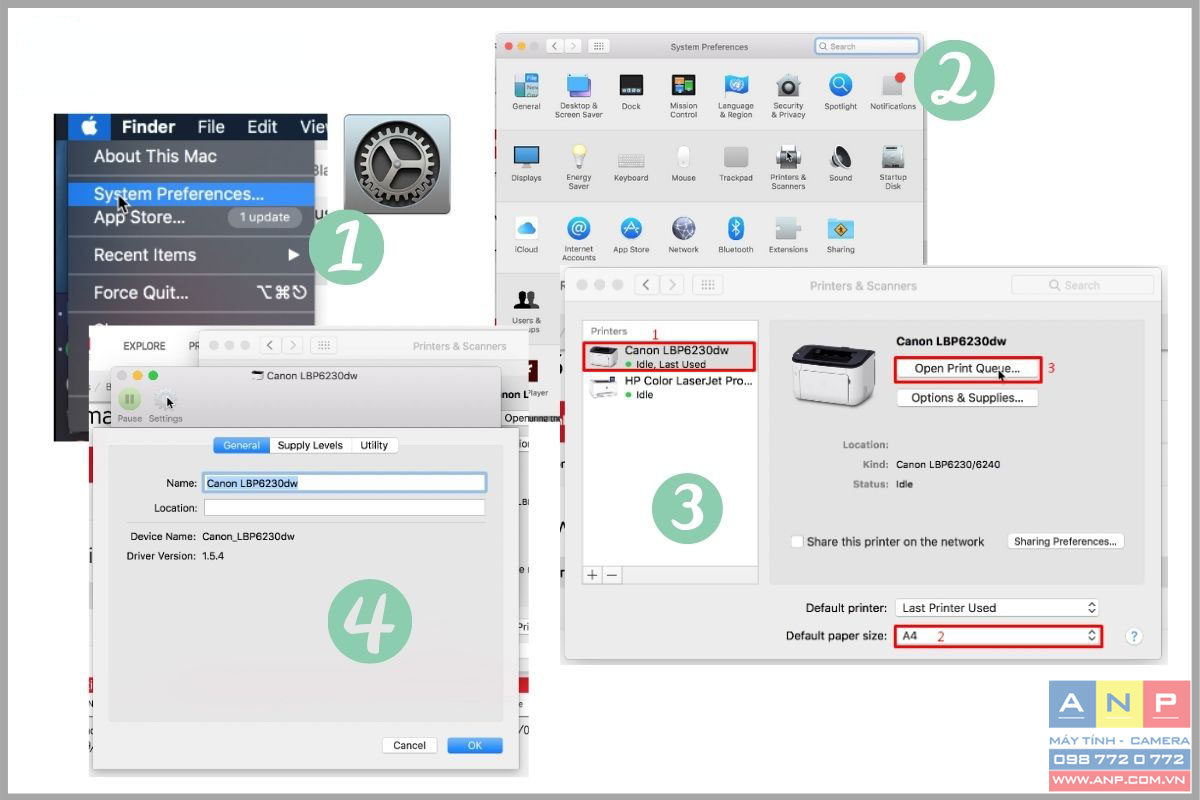Open Trackpad preferences icon
The image size is (1200, 800).
tap(736, 158)
